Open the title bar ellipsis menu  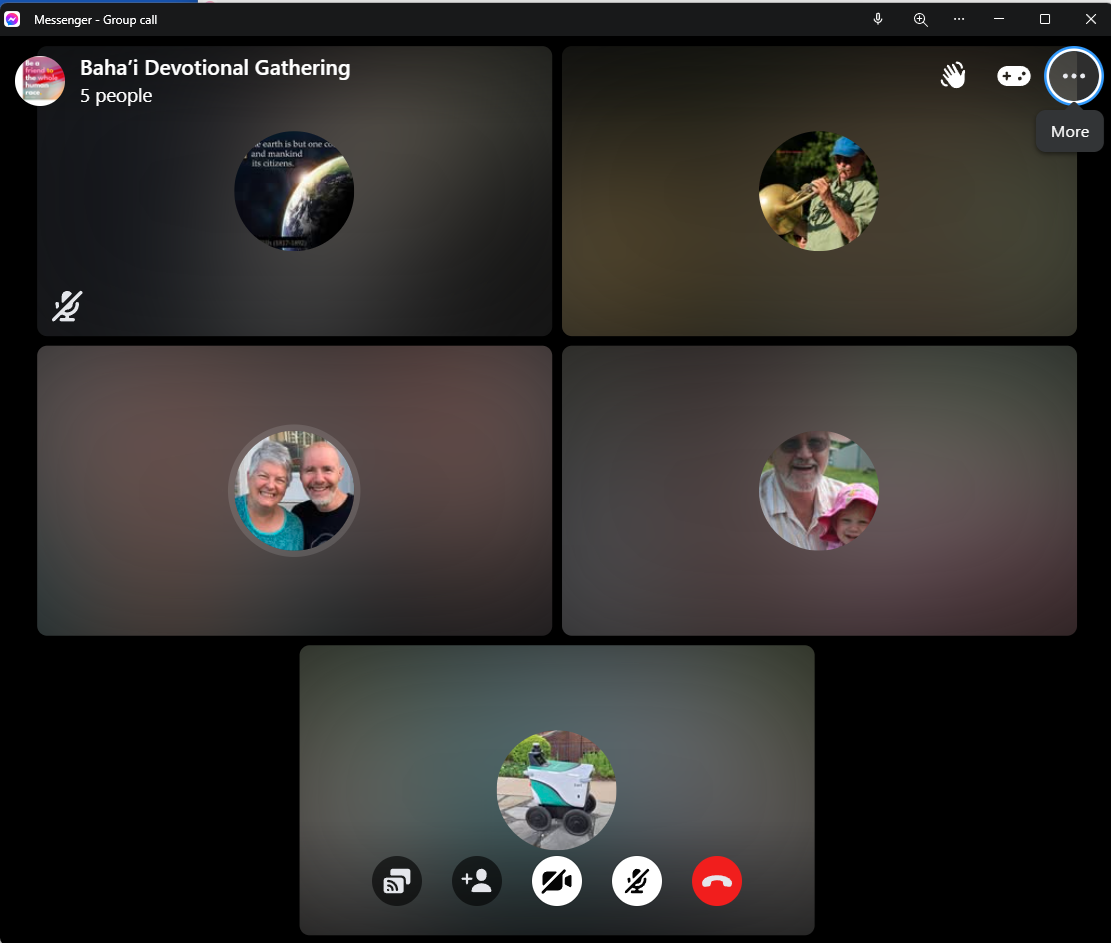click(x=959, y=19)
